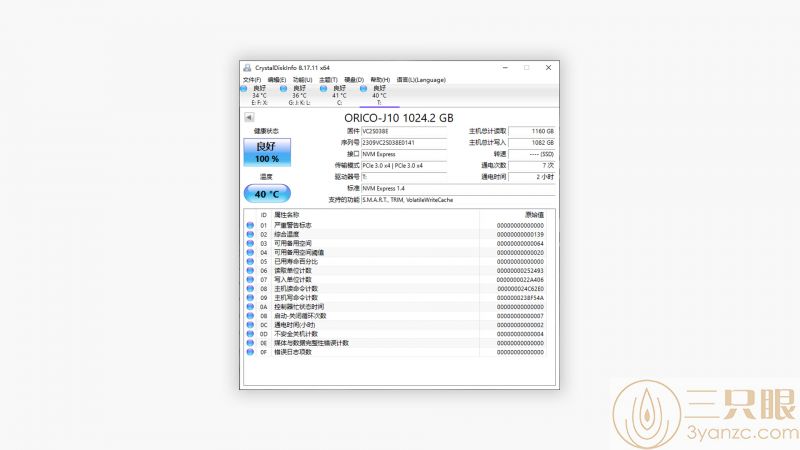Open the 硬盘(D) menu
The image size is (800, 450).
click(354, 80)
